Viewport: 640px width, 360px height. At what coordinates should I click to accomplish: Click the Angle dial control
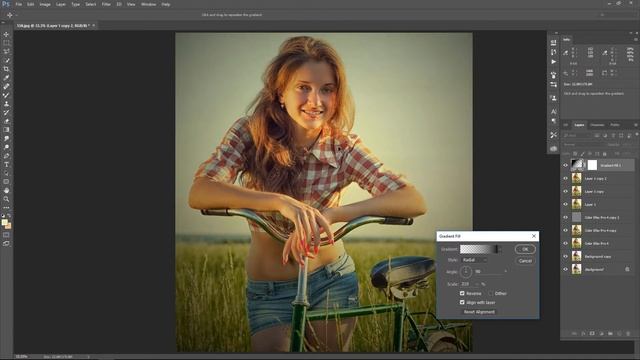(x=466, y=271)
